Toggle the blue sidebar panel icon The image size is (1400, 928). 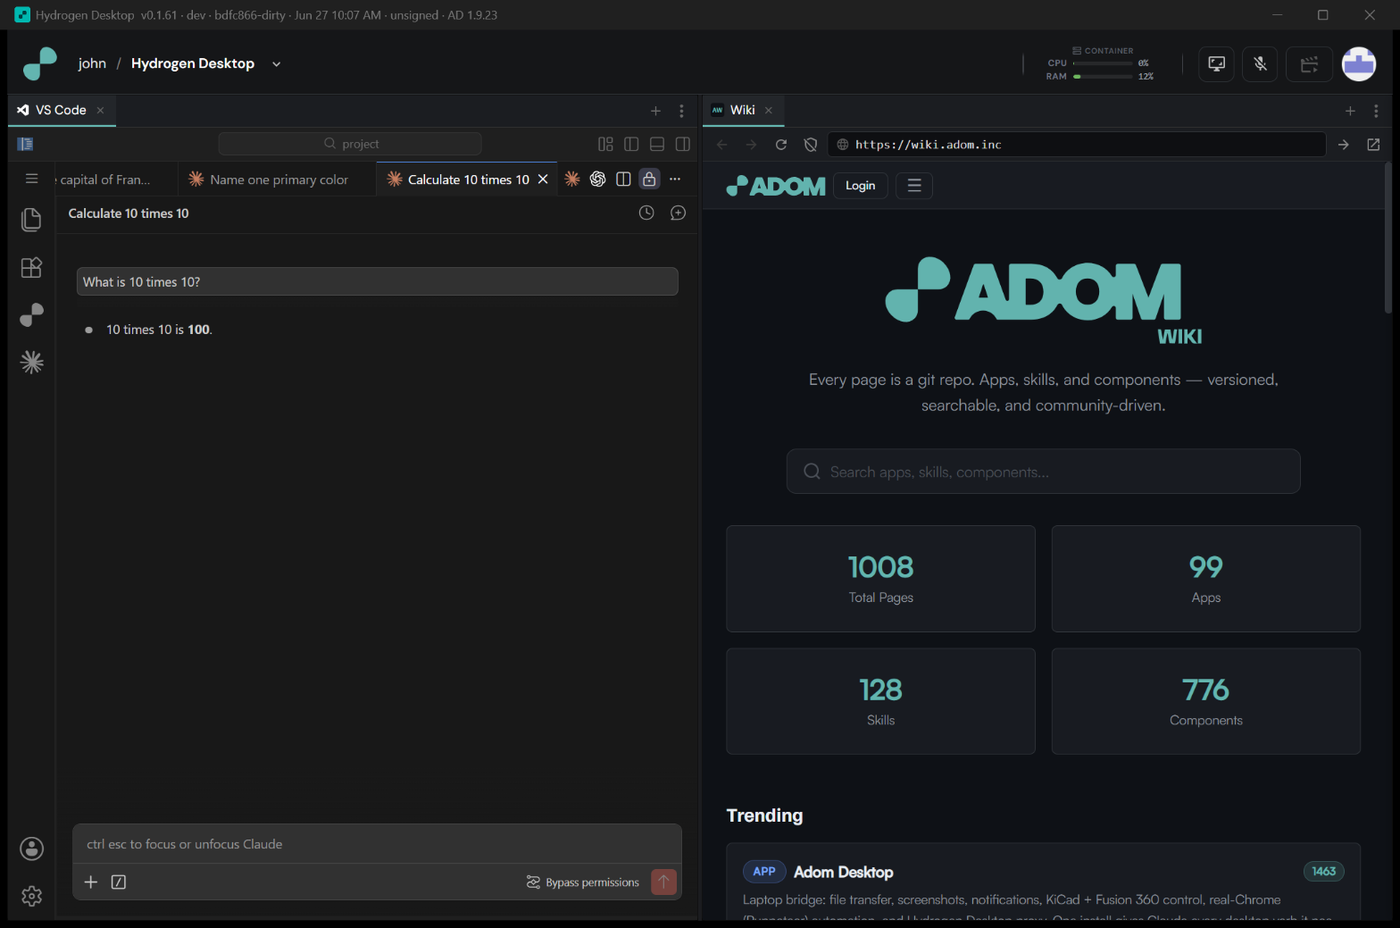pyautogui.click(x=26, y=144)
